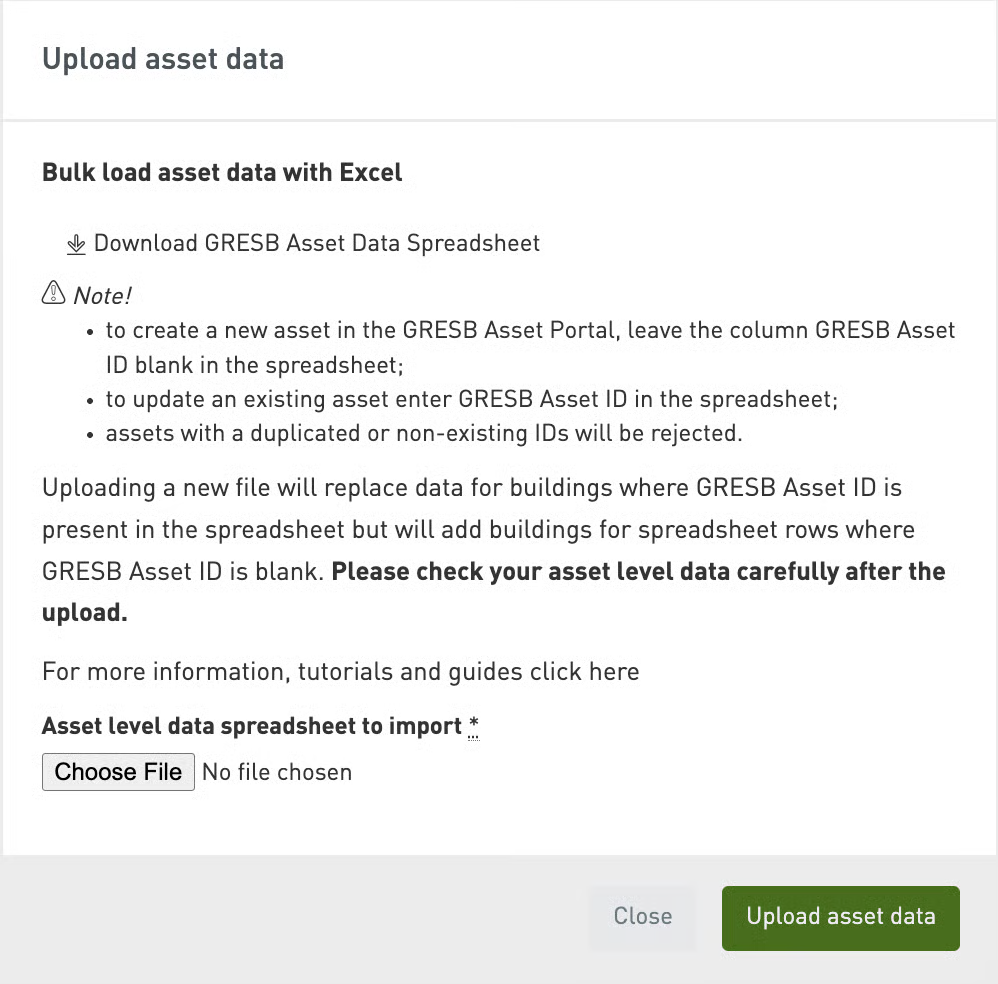Screen dimensions: 998x984
Task: Click the "No file chosen" text
Action: pyautogui.click(x=277, y=772)
